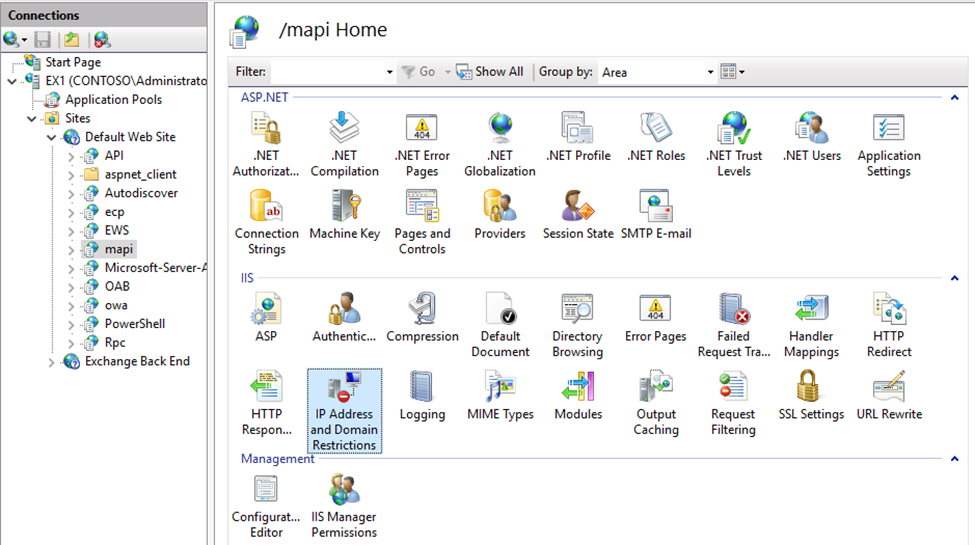Open .NET Users feature

click(811, 137)
